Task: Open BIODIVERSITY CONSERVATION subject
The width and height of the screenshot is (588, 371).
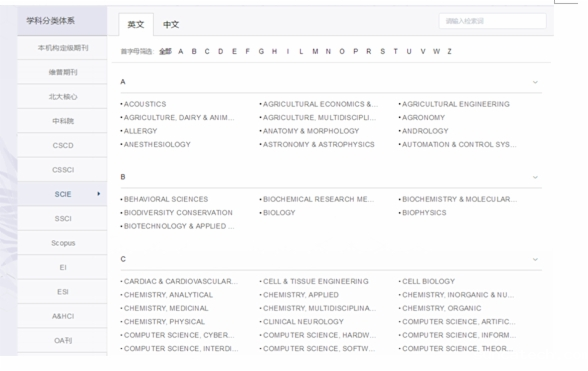Action: click(x=178, y=213)
